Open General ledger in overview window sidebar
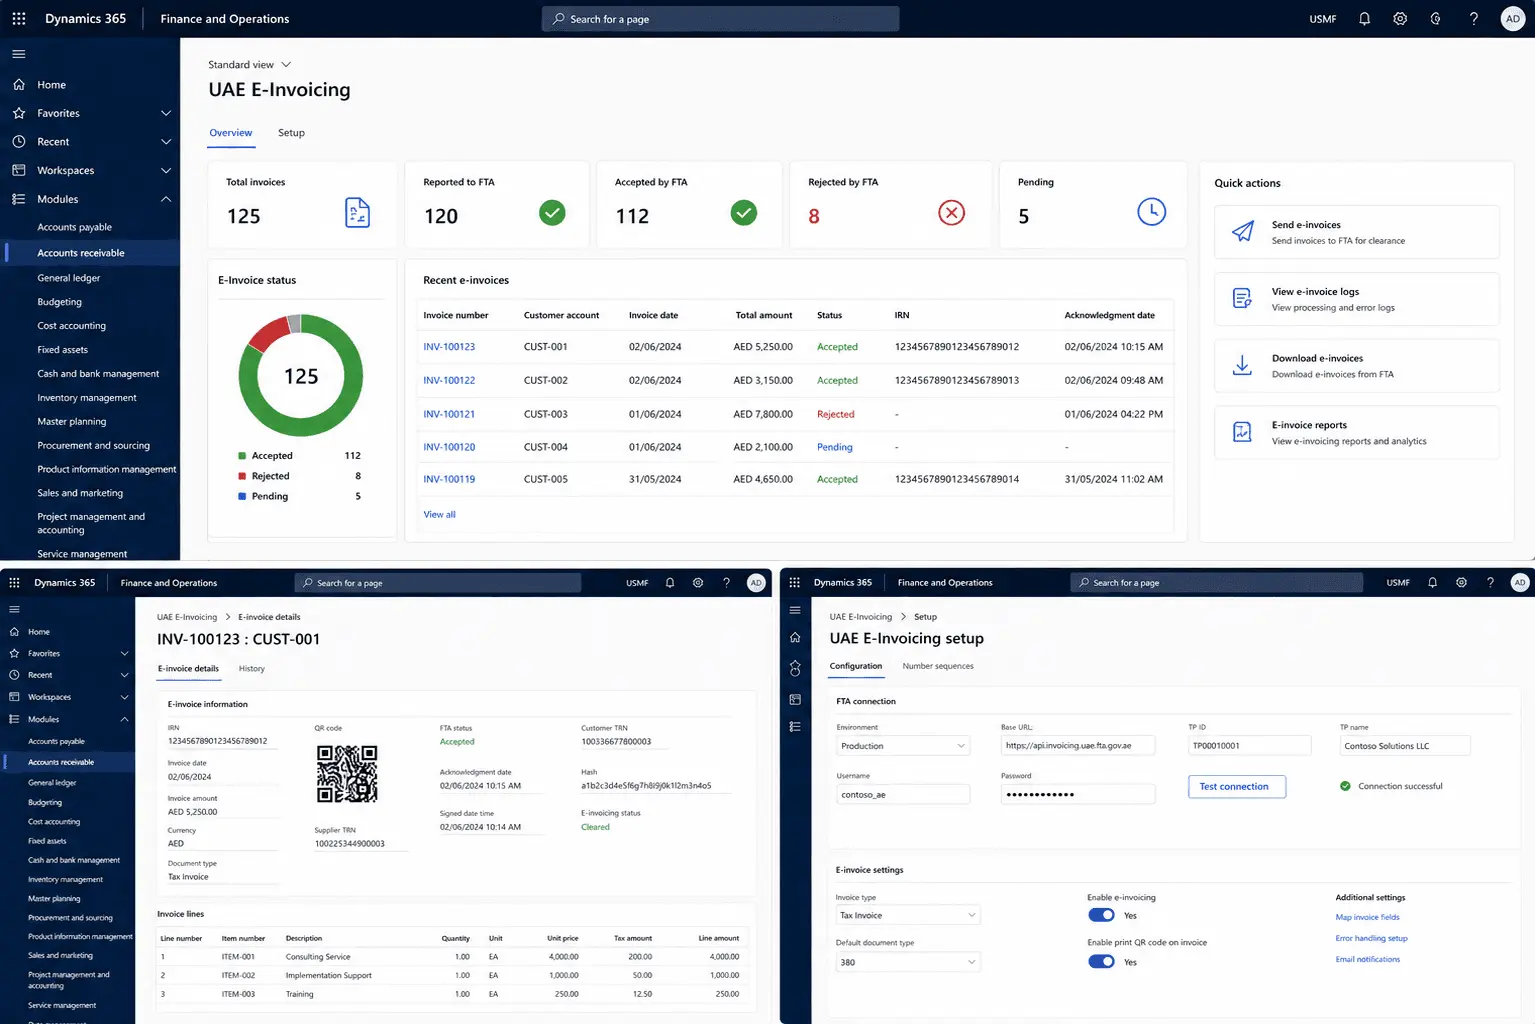 tap(69, 278)
